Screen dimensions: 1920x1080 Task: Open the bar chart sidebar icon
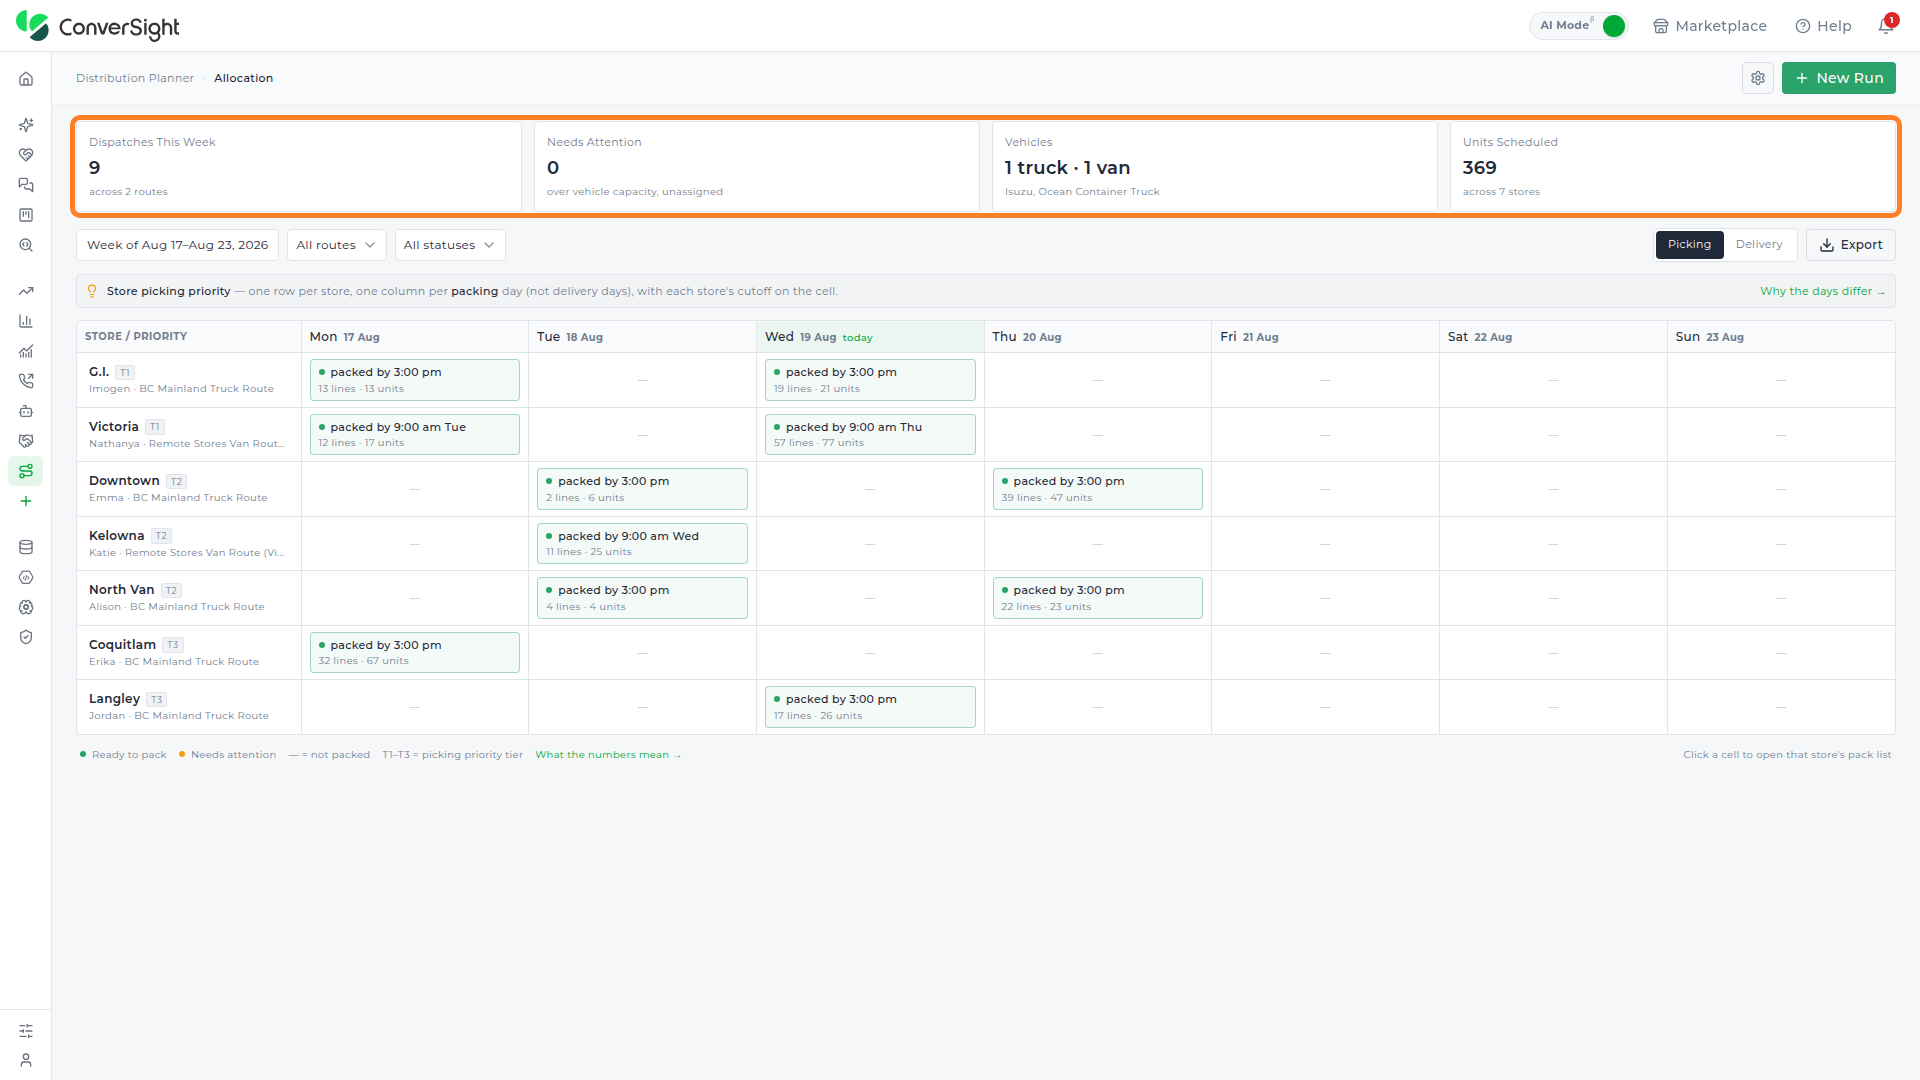(x=26, y=321)
